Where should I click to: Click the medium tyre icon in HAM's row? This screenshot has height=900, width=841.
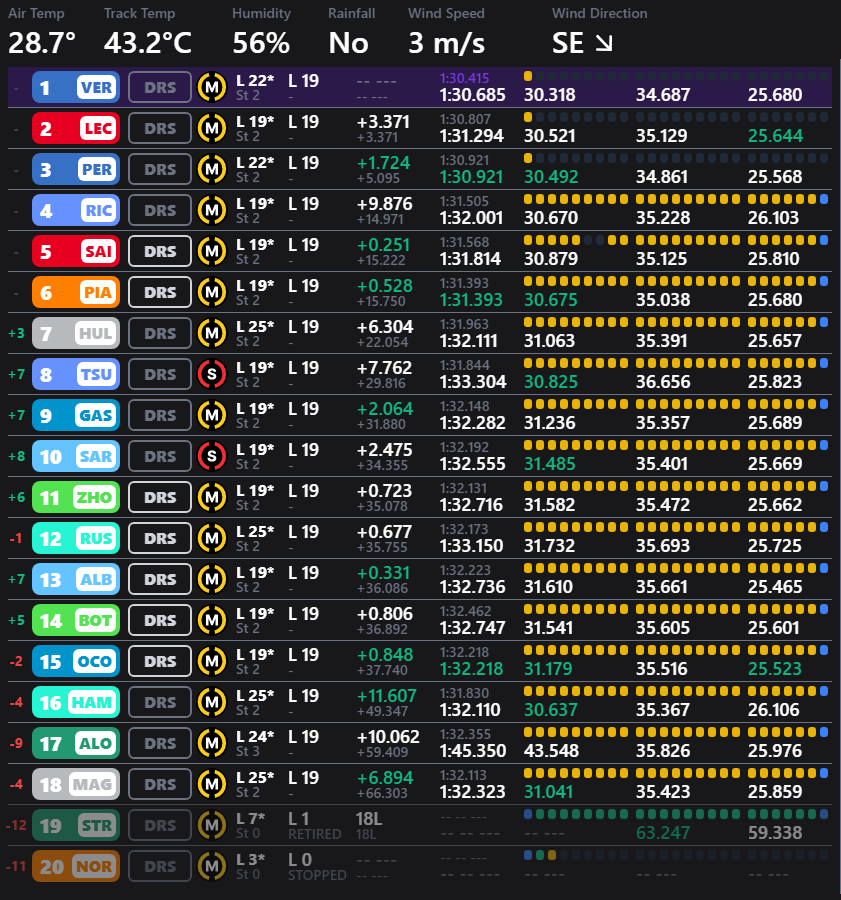(x=212, y=702)
